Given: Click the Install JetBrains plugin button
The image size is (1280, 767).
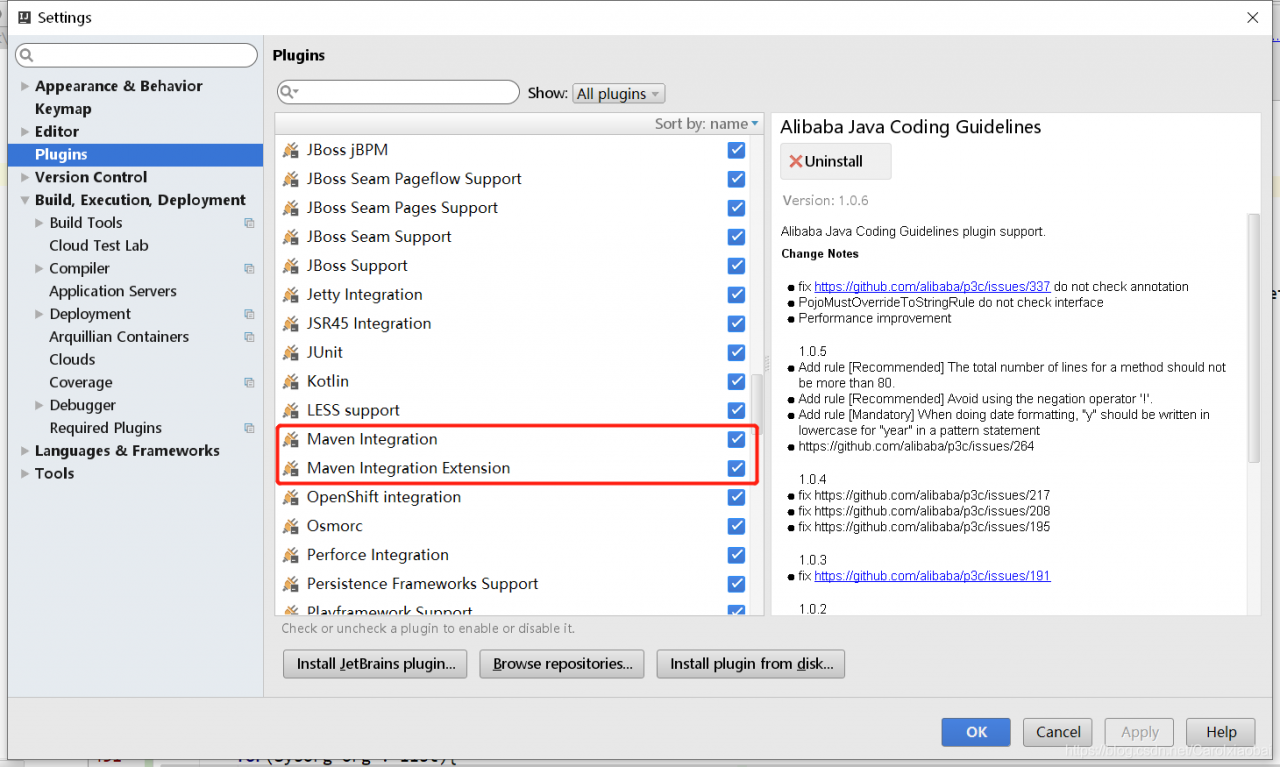Looking at the screenshot, I should point(375,664).
